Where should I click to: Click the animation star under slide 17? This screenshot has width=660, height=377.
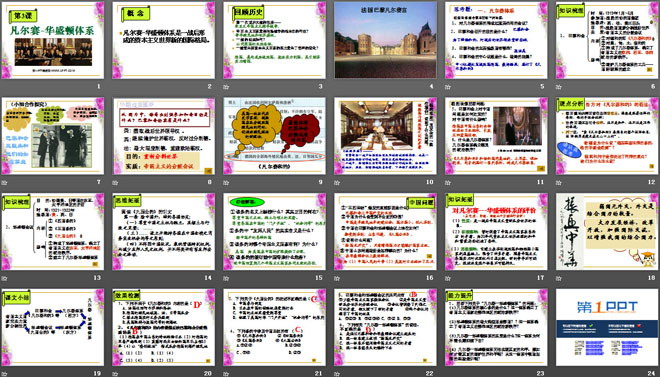click(x=448, y=278)
